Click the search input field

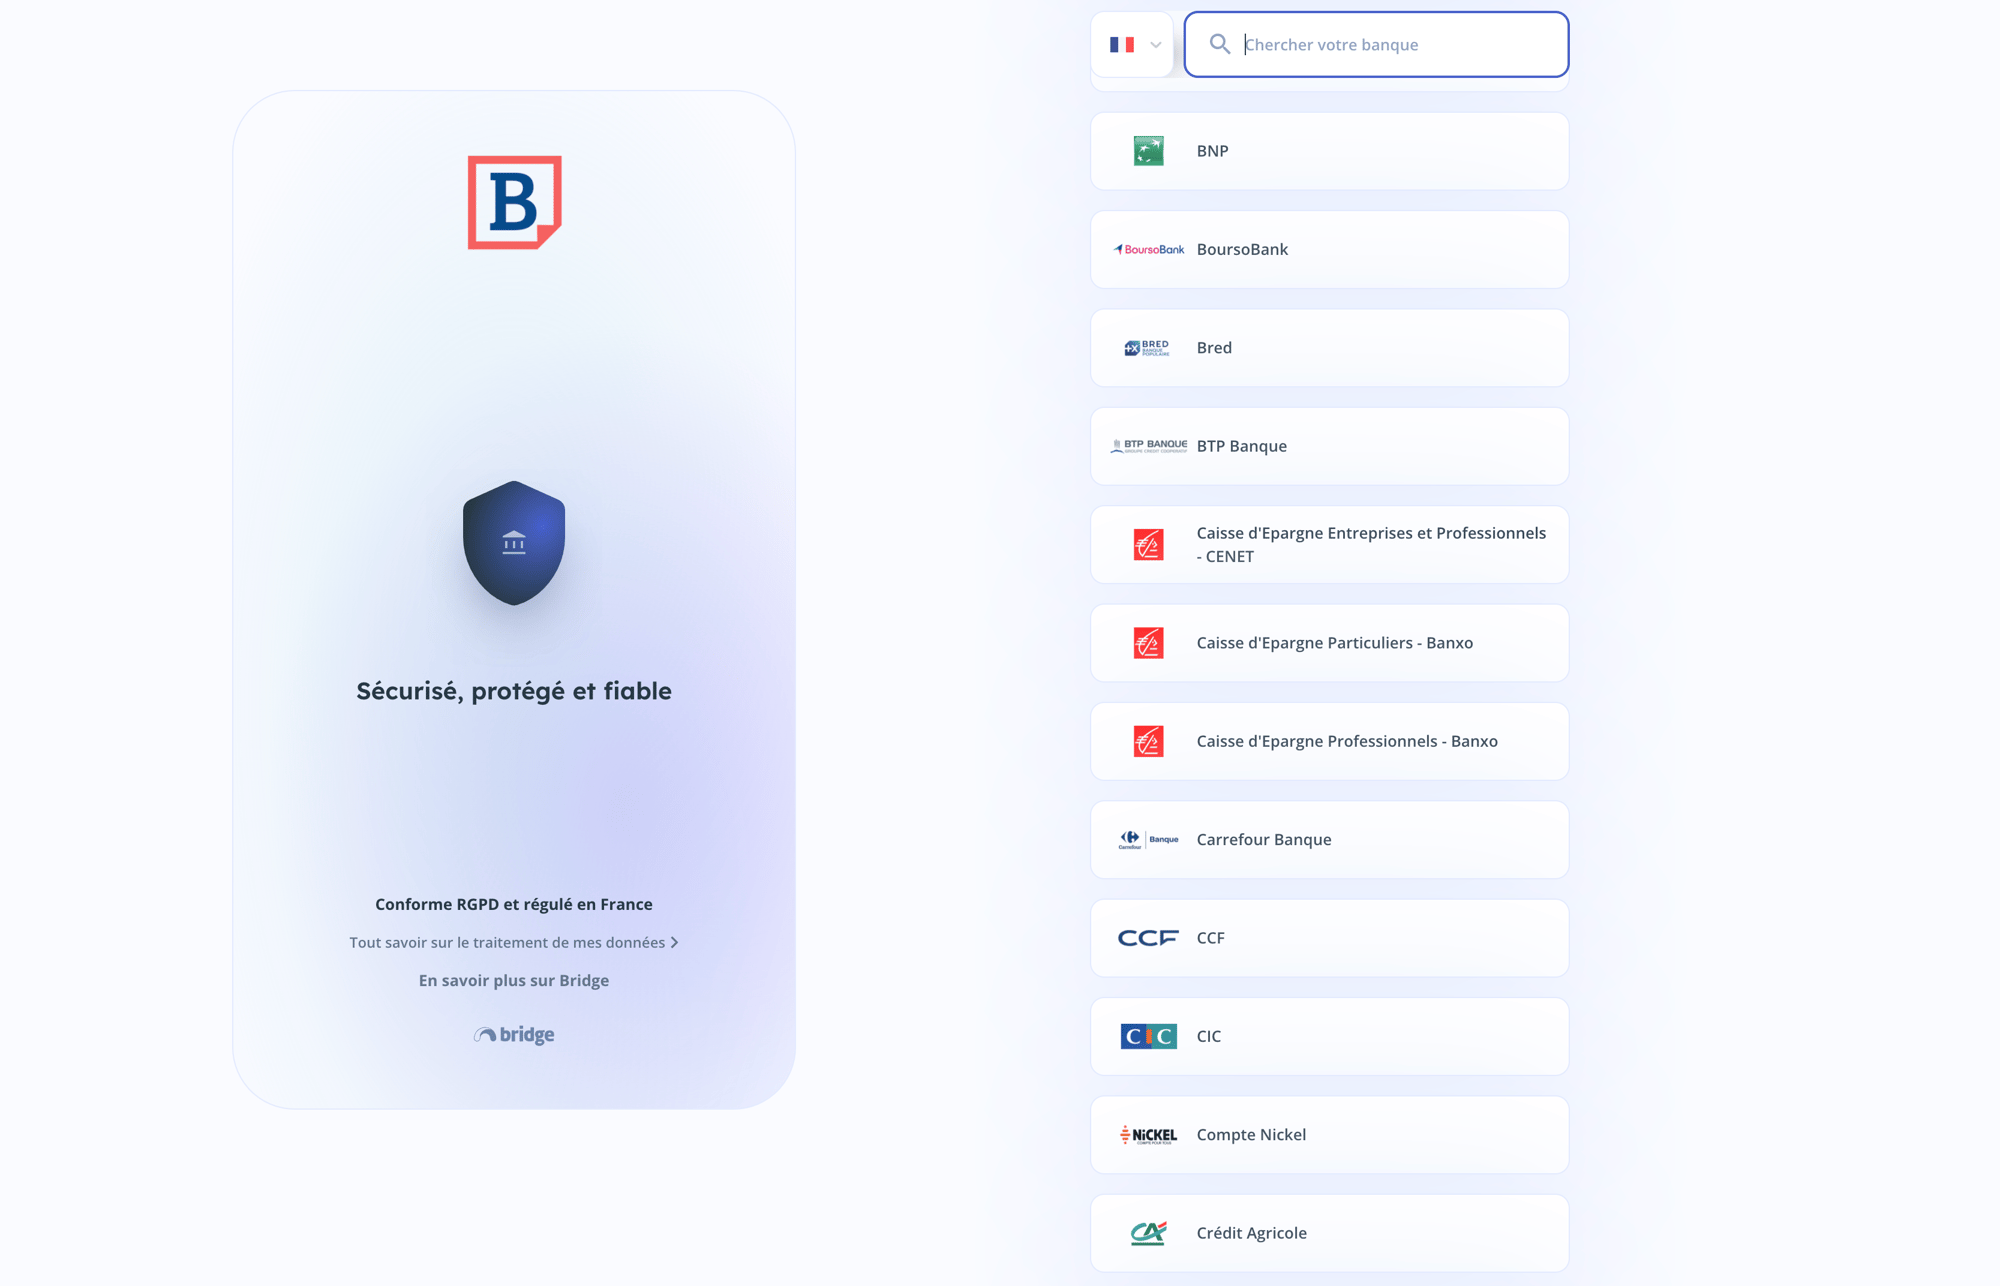pos(1375,44)
